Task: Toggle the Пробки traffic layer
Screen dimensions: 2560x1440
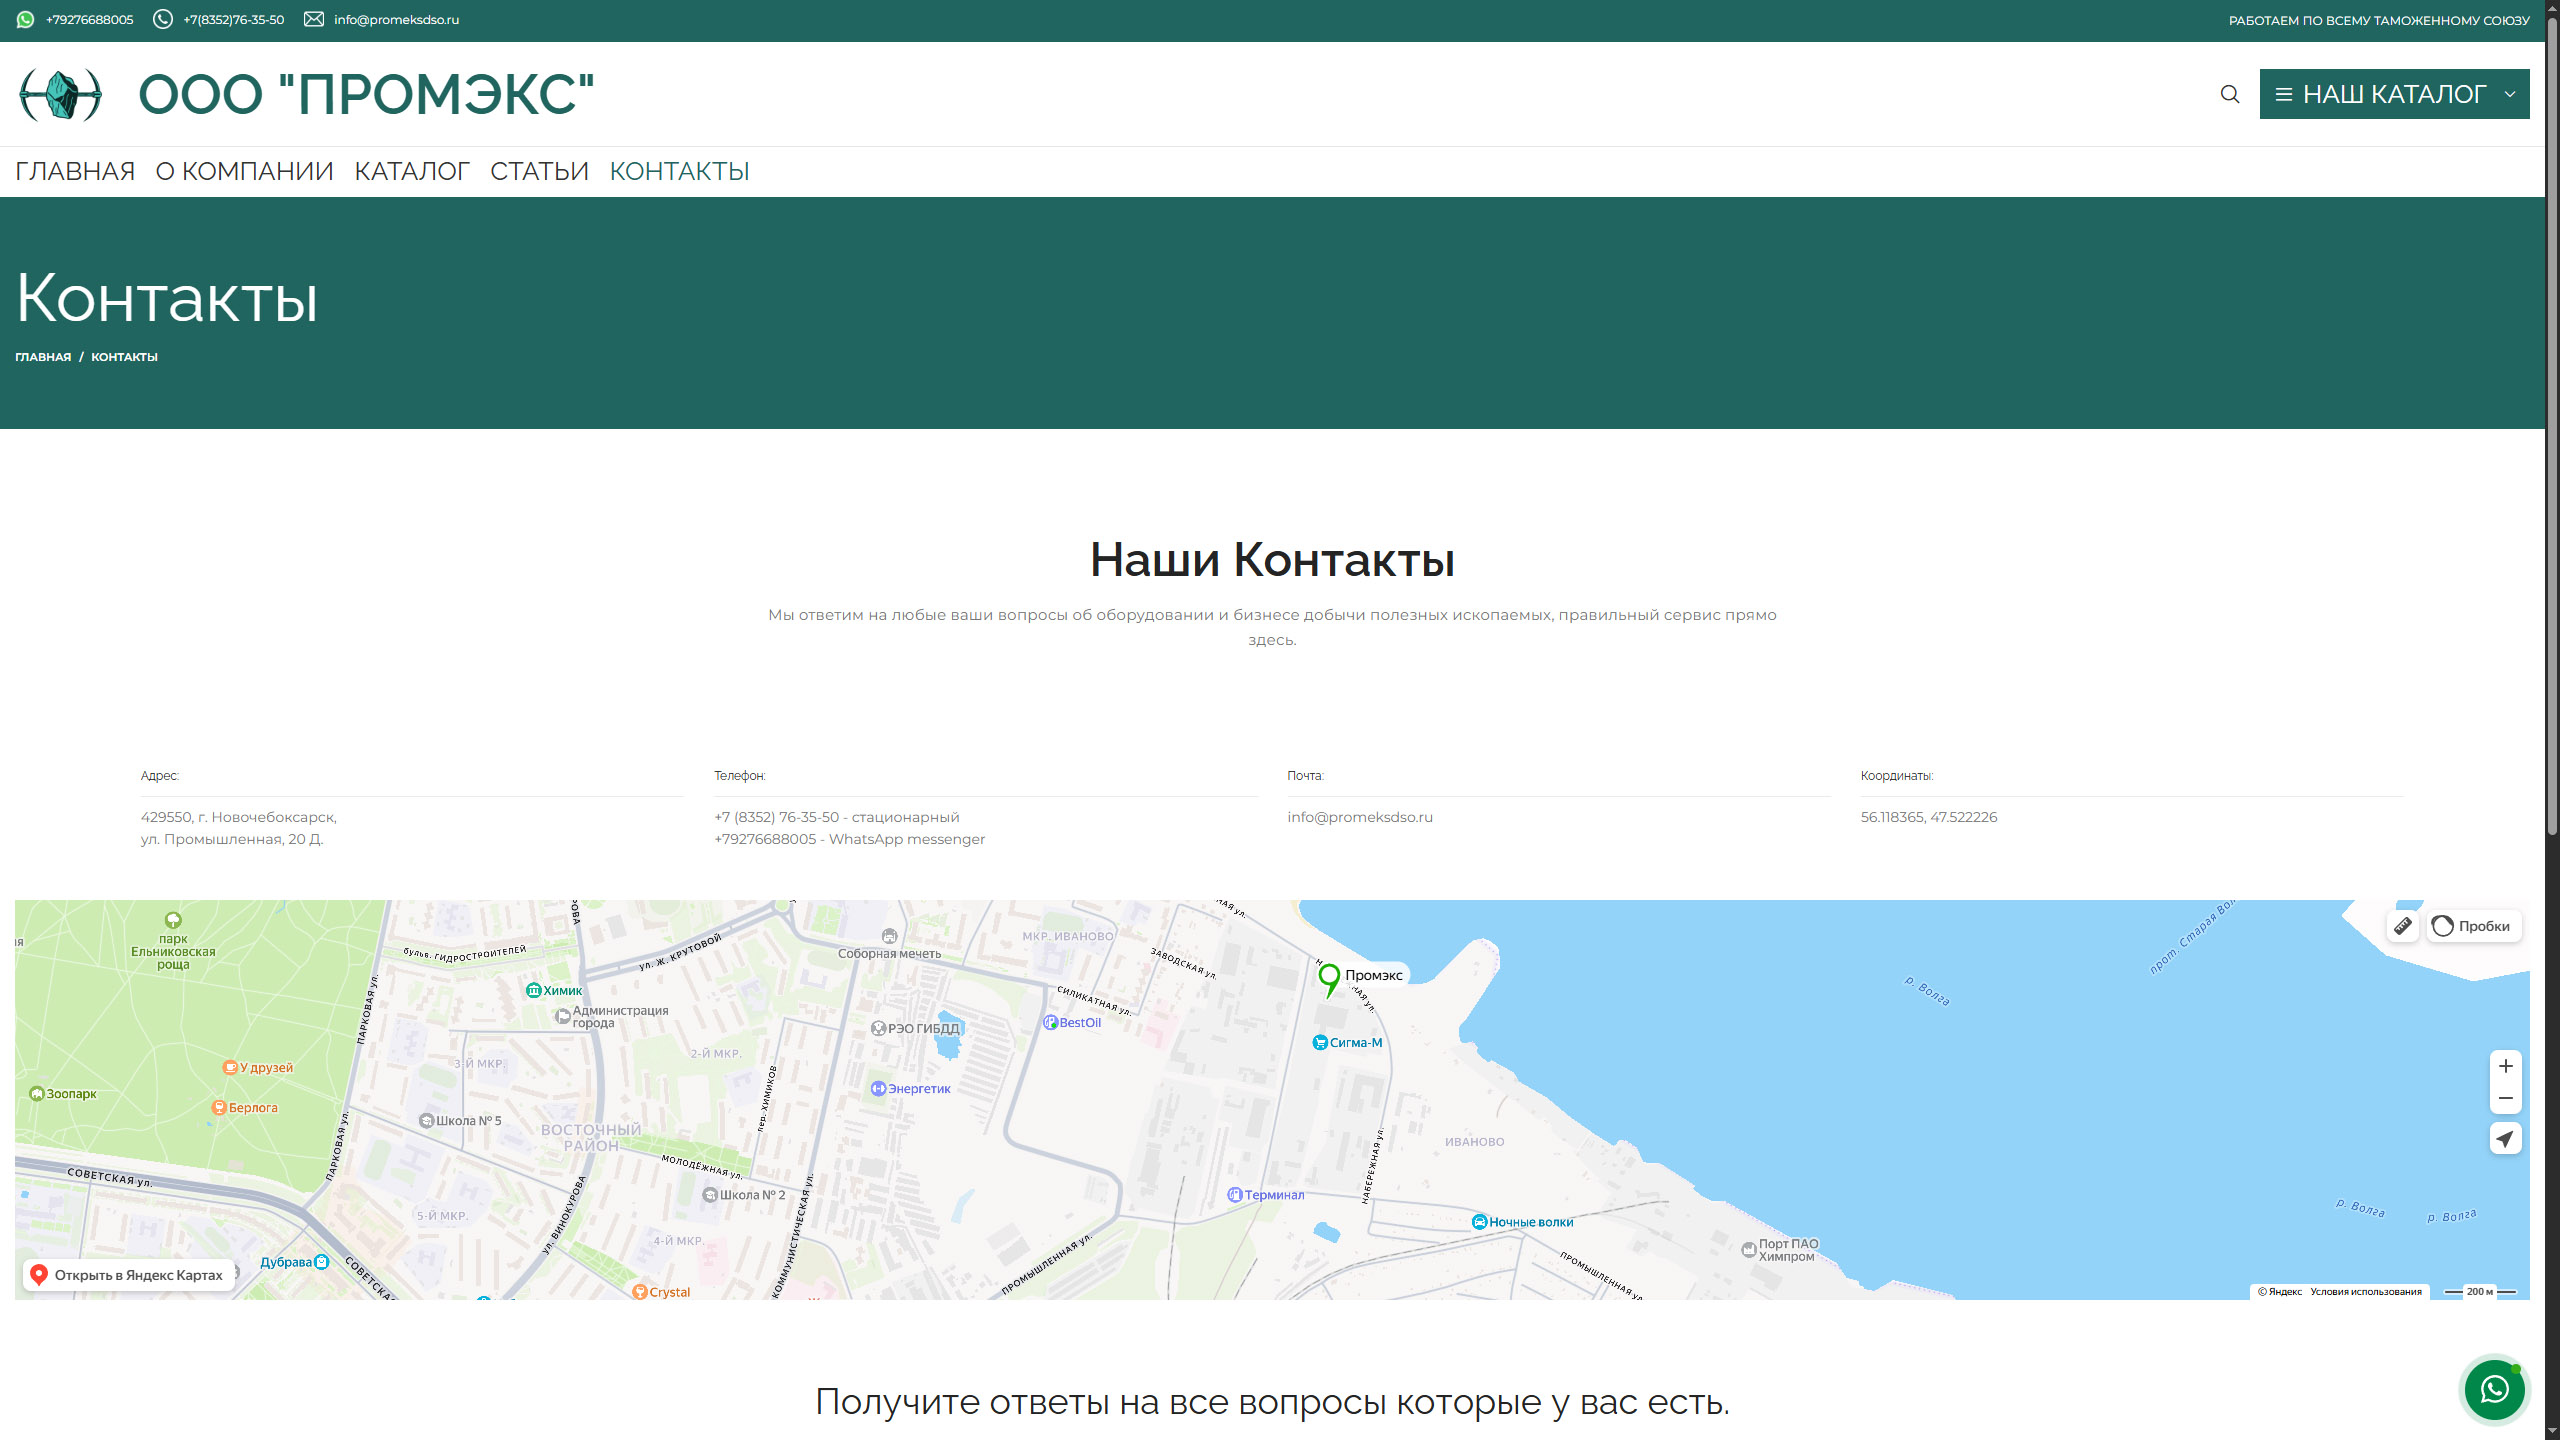Action: pos(2473,926)
